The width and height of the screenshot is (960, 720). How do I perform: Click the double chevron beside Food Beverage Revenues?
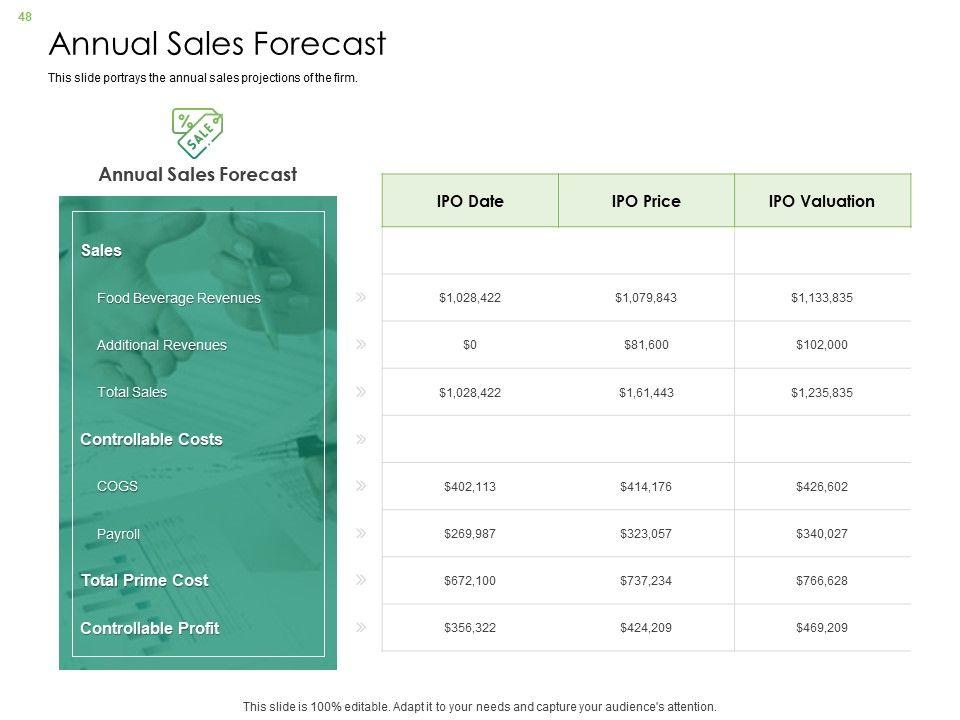point(360,297)
